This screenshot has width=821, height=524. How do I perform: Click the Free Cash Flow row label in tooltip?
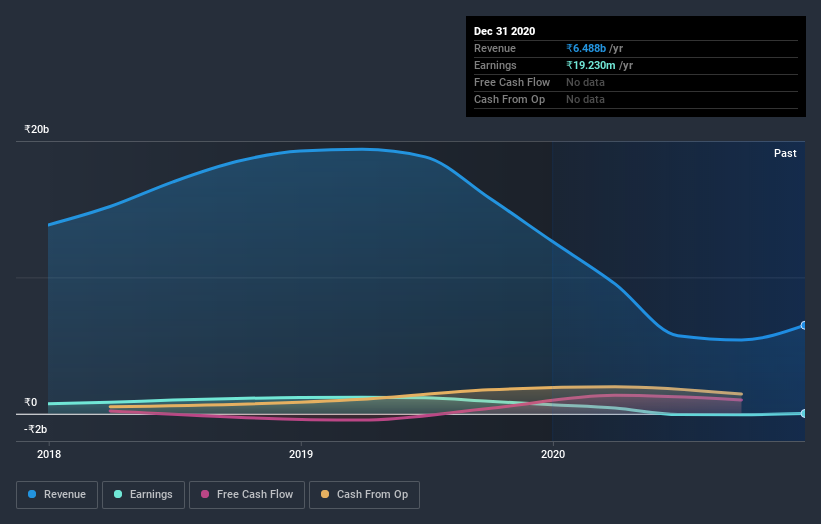click(x=512, y=82)
